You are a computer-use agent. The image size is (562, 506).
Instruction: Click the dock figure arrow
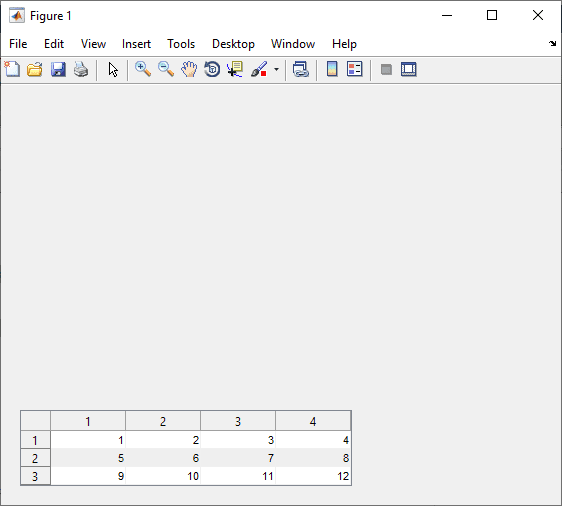(552, 44)
